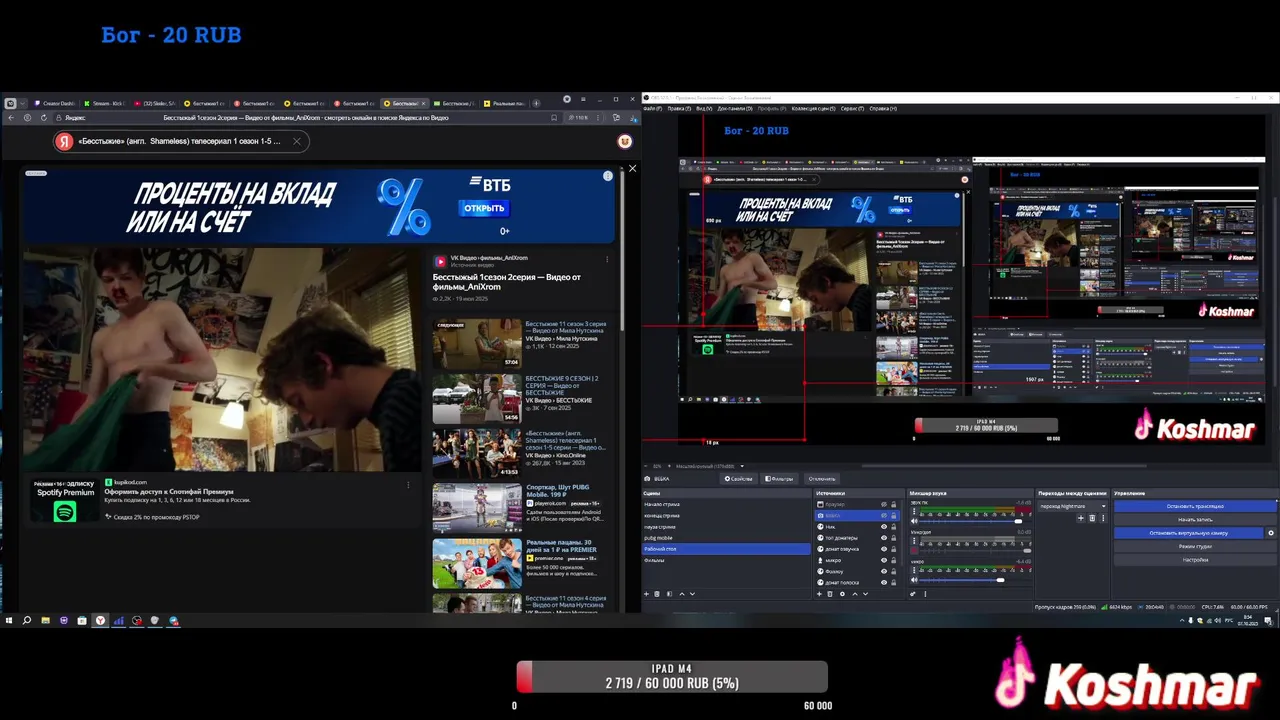Open the browser tab list dropdown
The width and height of the screenshot is (1280, 720).
[22, 103]
